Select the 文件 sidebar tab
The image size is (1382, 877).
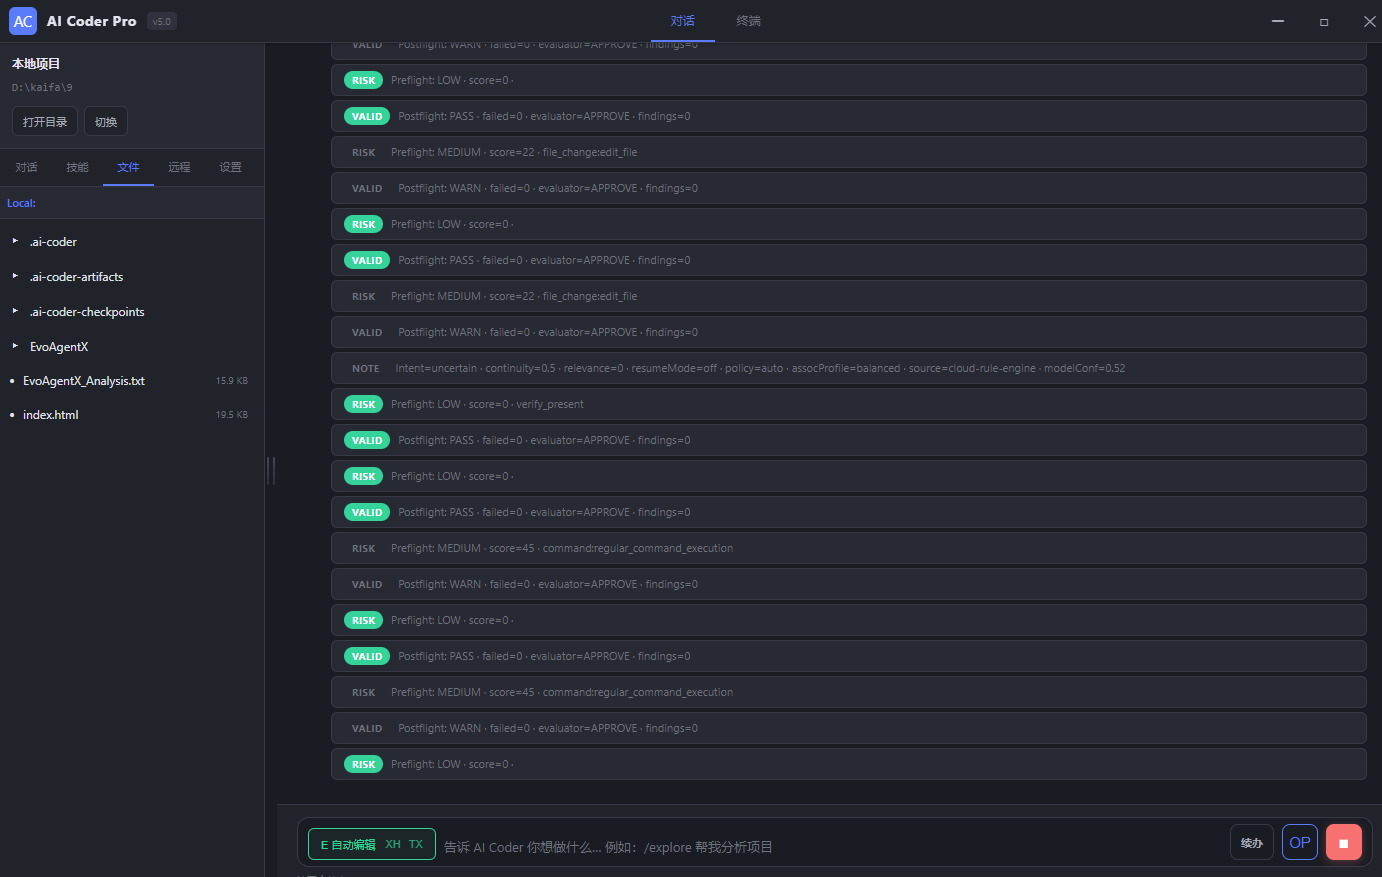click(x=128, y=167)
